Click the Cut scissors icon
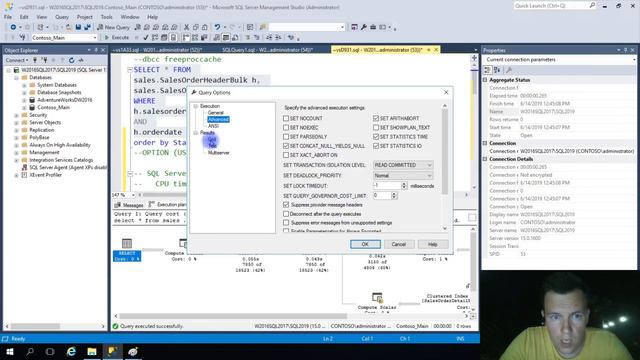The height and width of the screenshot is (360, 640). (187, 27)
